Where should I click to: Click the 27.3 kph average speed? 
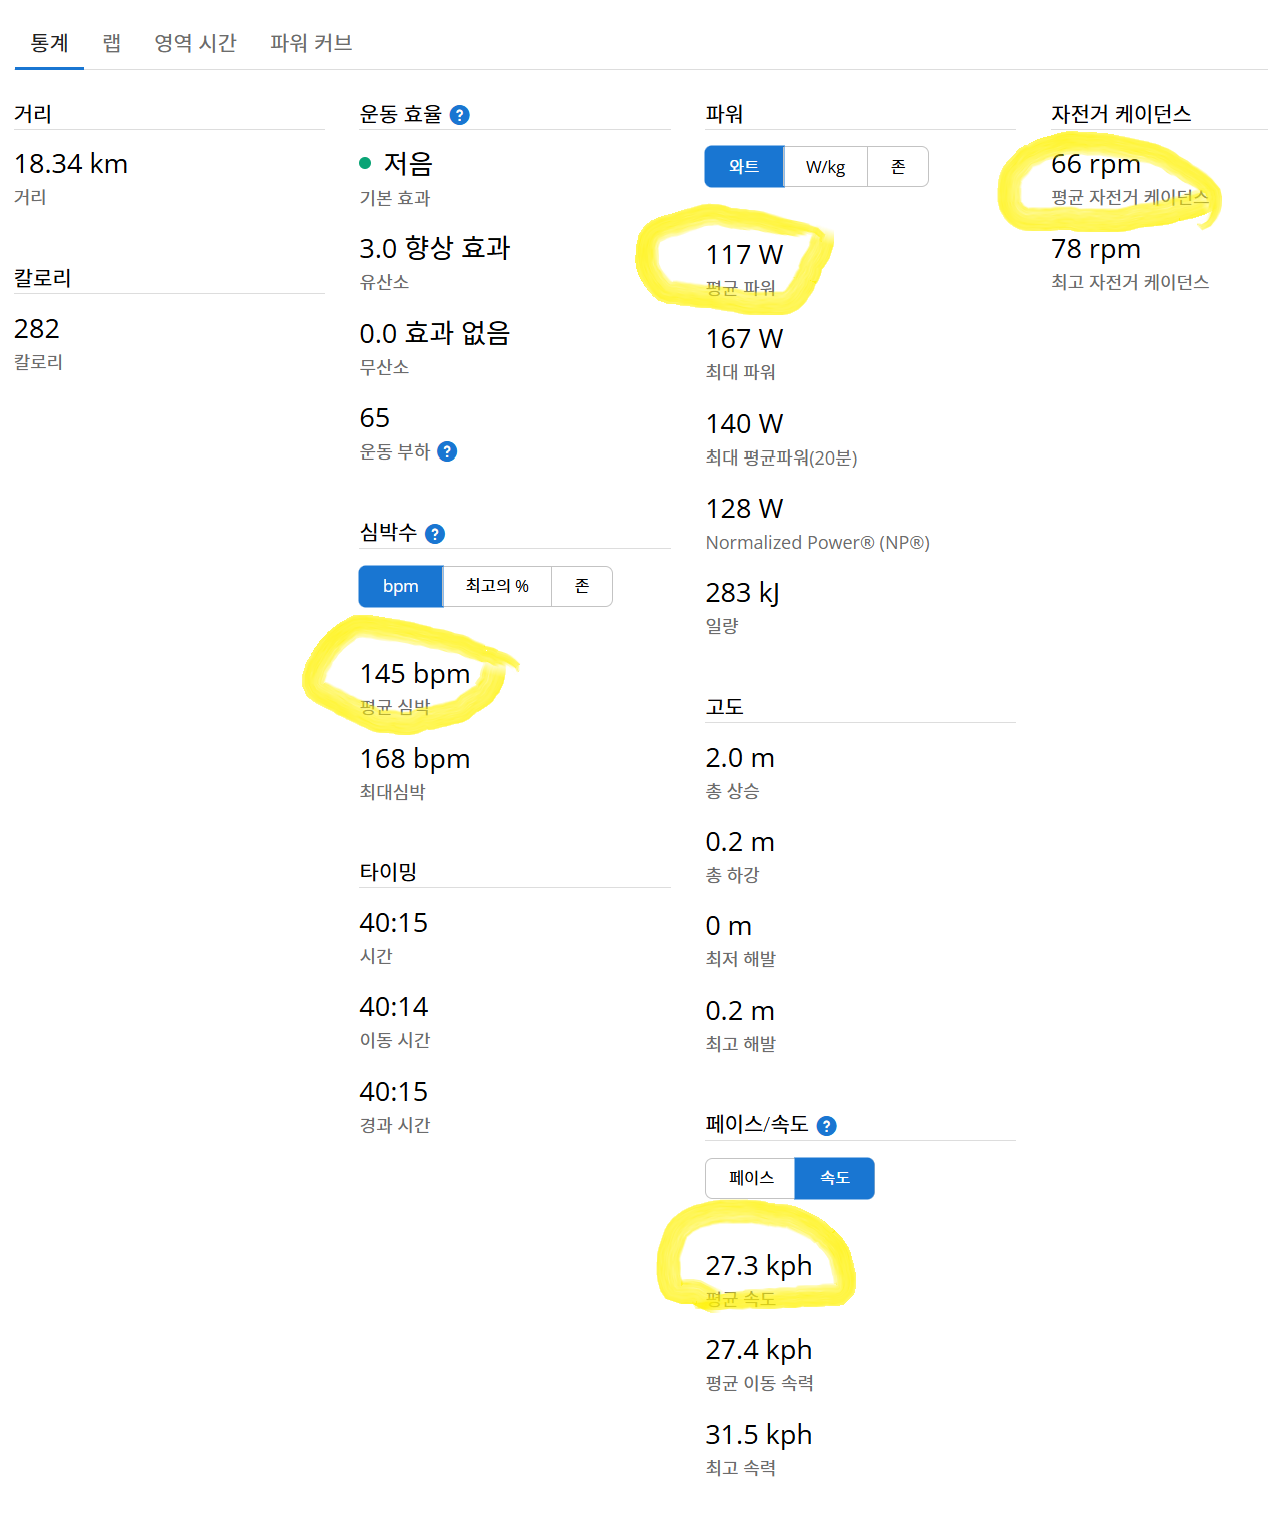[758, 1266]
